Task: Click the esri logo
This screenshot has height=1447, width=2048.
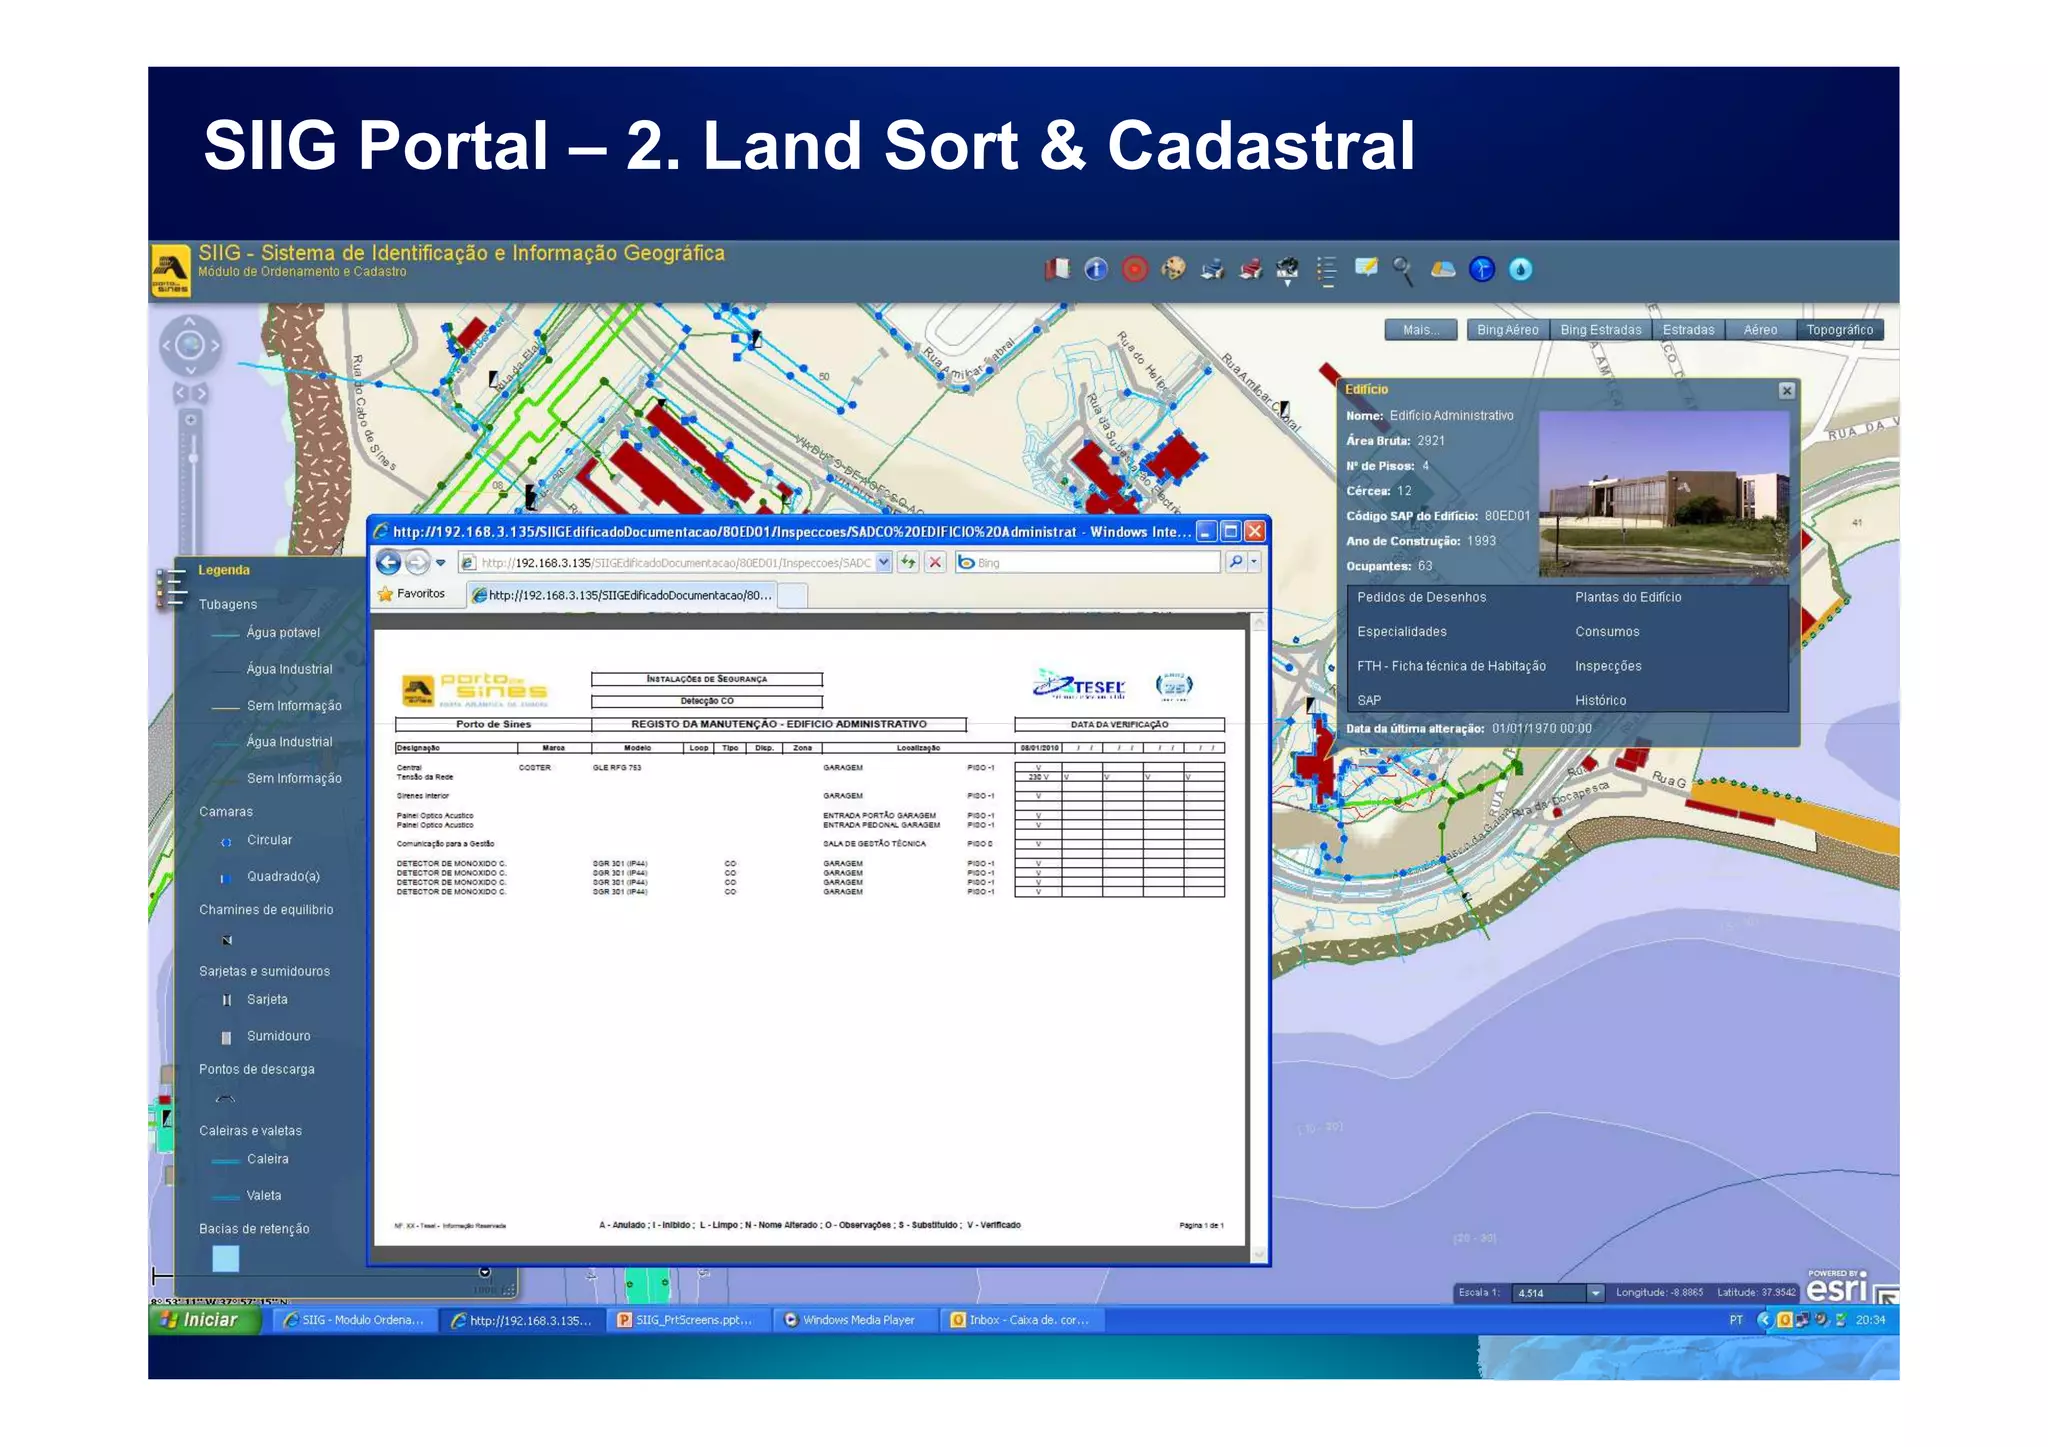Action: tap(1838, 1287)
